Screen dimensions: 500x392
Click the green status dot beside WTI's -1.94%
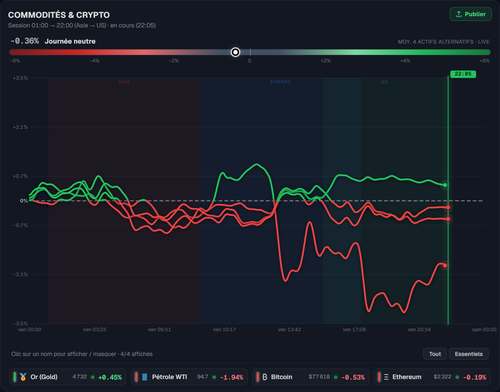point(214,377)
